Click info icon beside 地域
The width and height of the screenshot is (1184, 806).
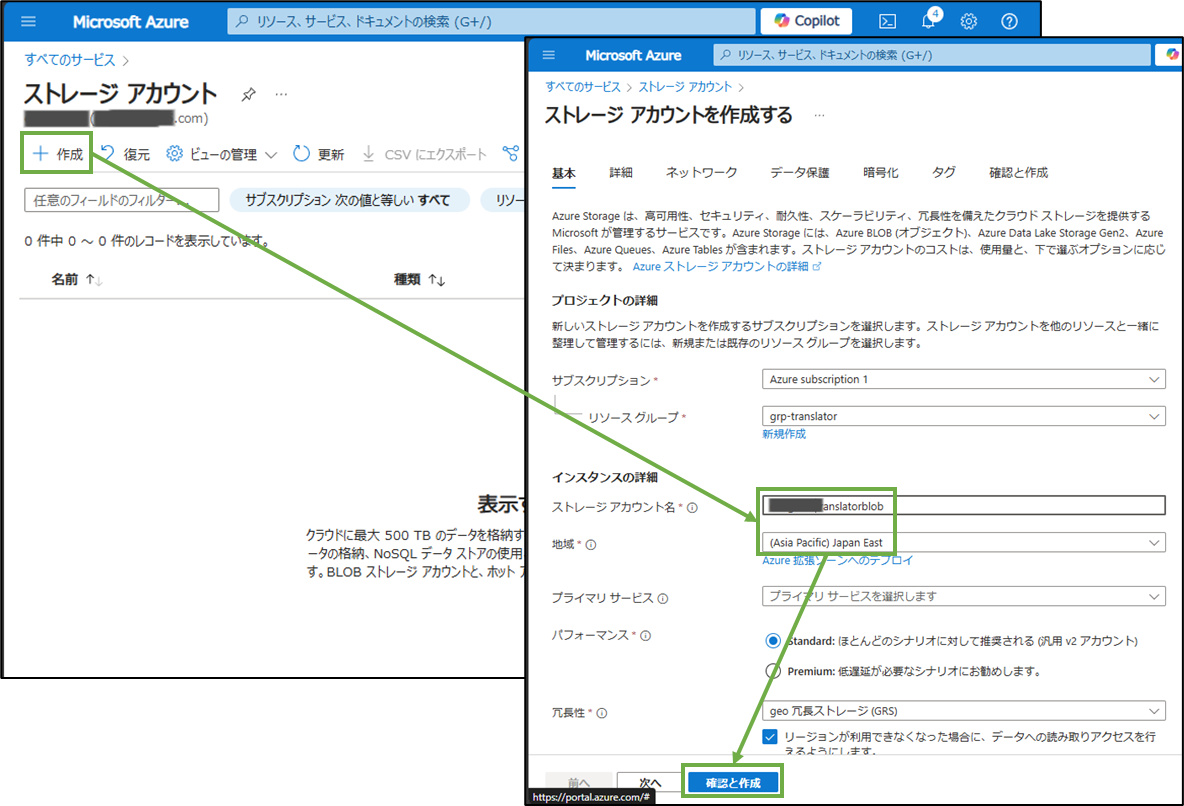click(x=591, y=545)
